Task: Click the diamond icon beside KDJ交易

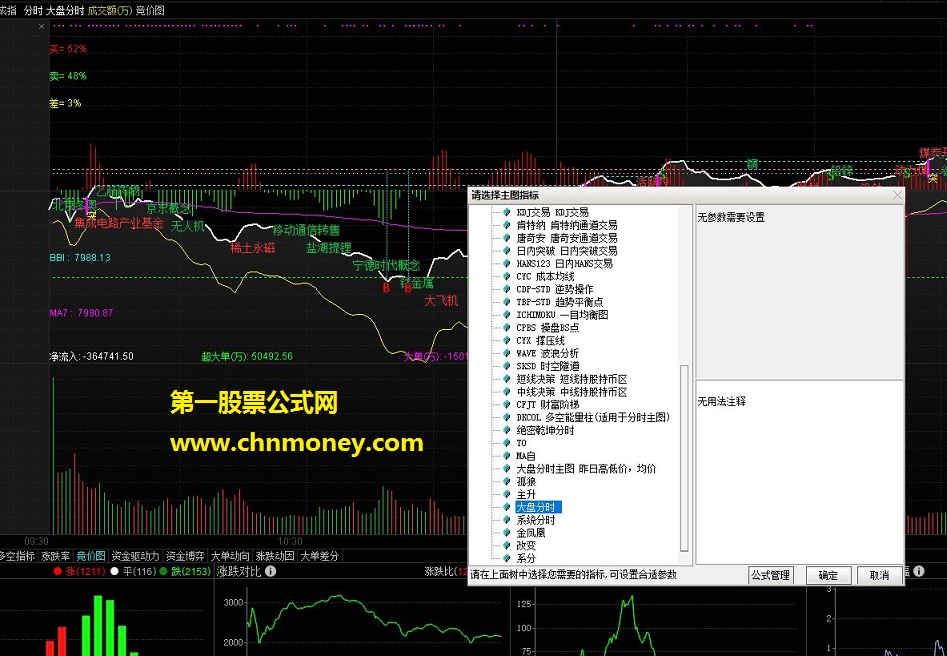Action: (x=507, y=212)
